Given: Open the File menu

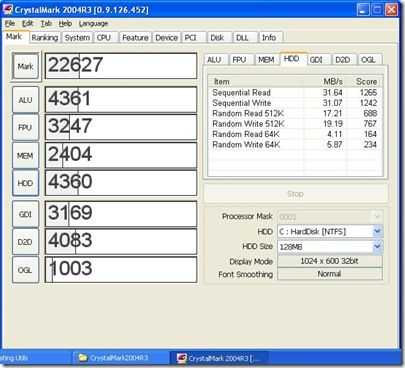Looking at the screenshot, I should (10, 24).
